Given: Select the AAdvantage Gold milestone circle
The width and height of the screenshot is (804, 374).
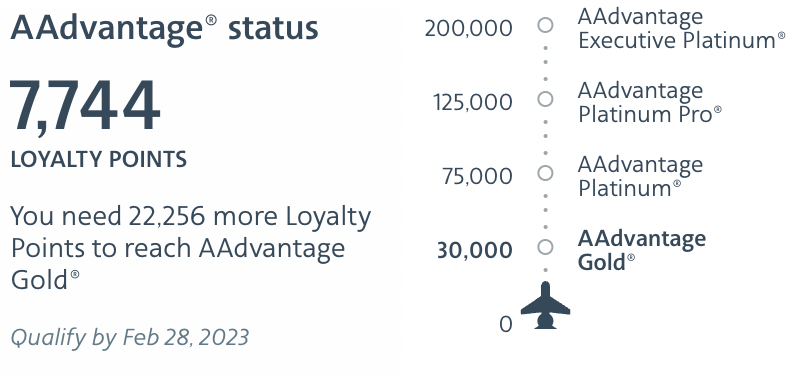Looking at the screenshot, I should click(x=546, y=247).
